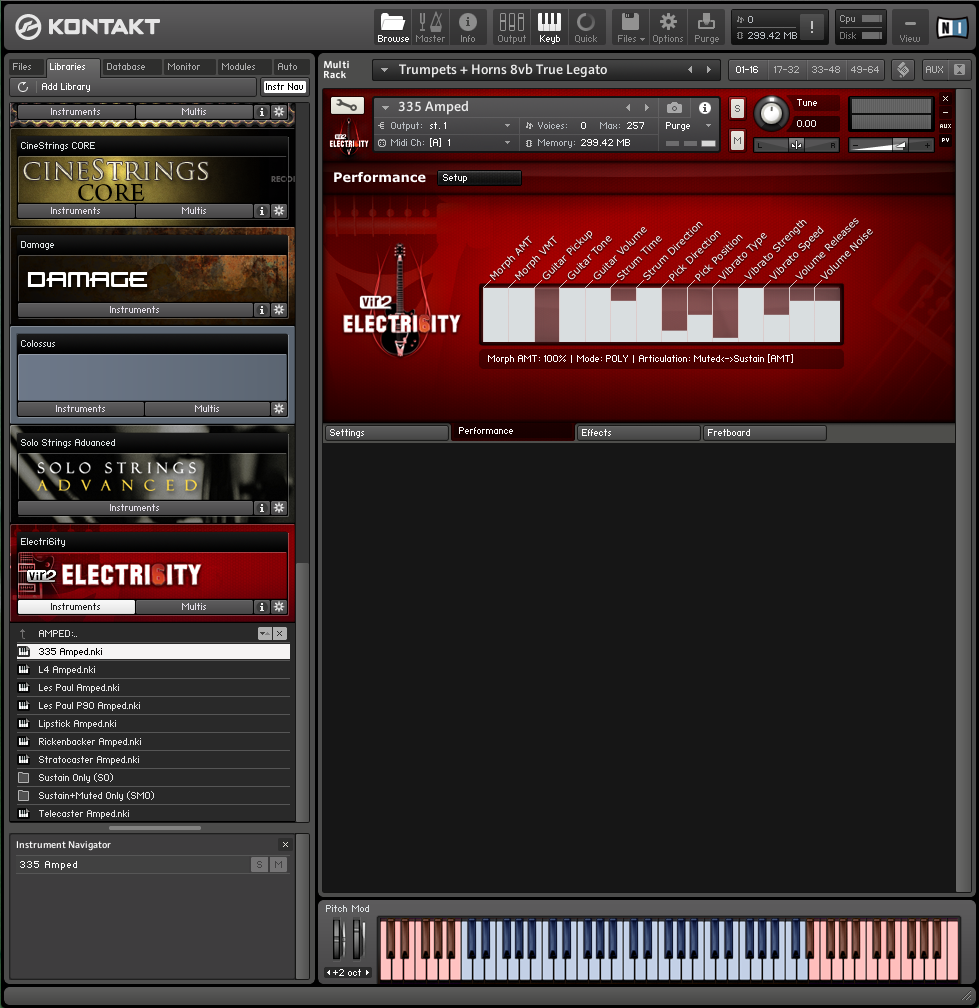Viewport: 979px width, 1008px height.
Task: Click the refresh libraries icon
Action: coord(23,87)
